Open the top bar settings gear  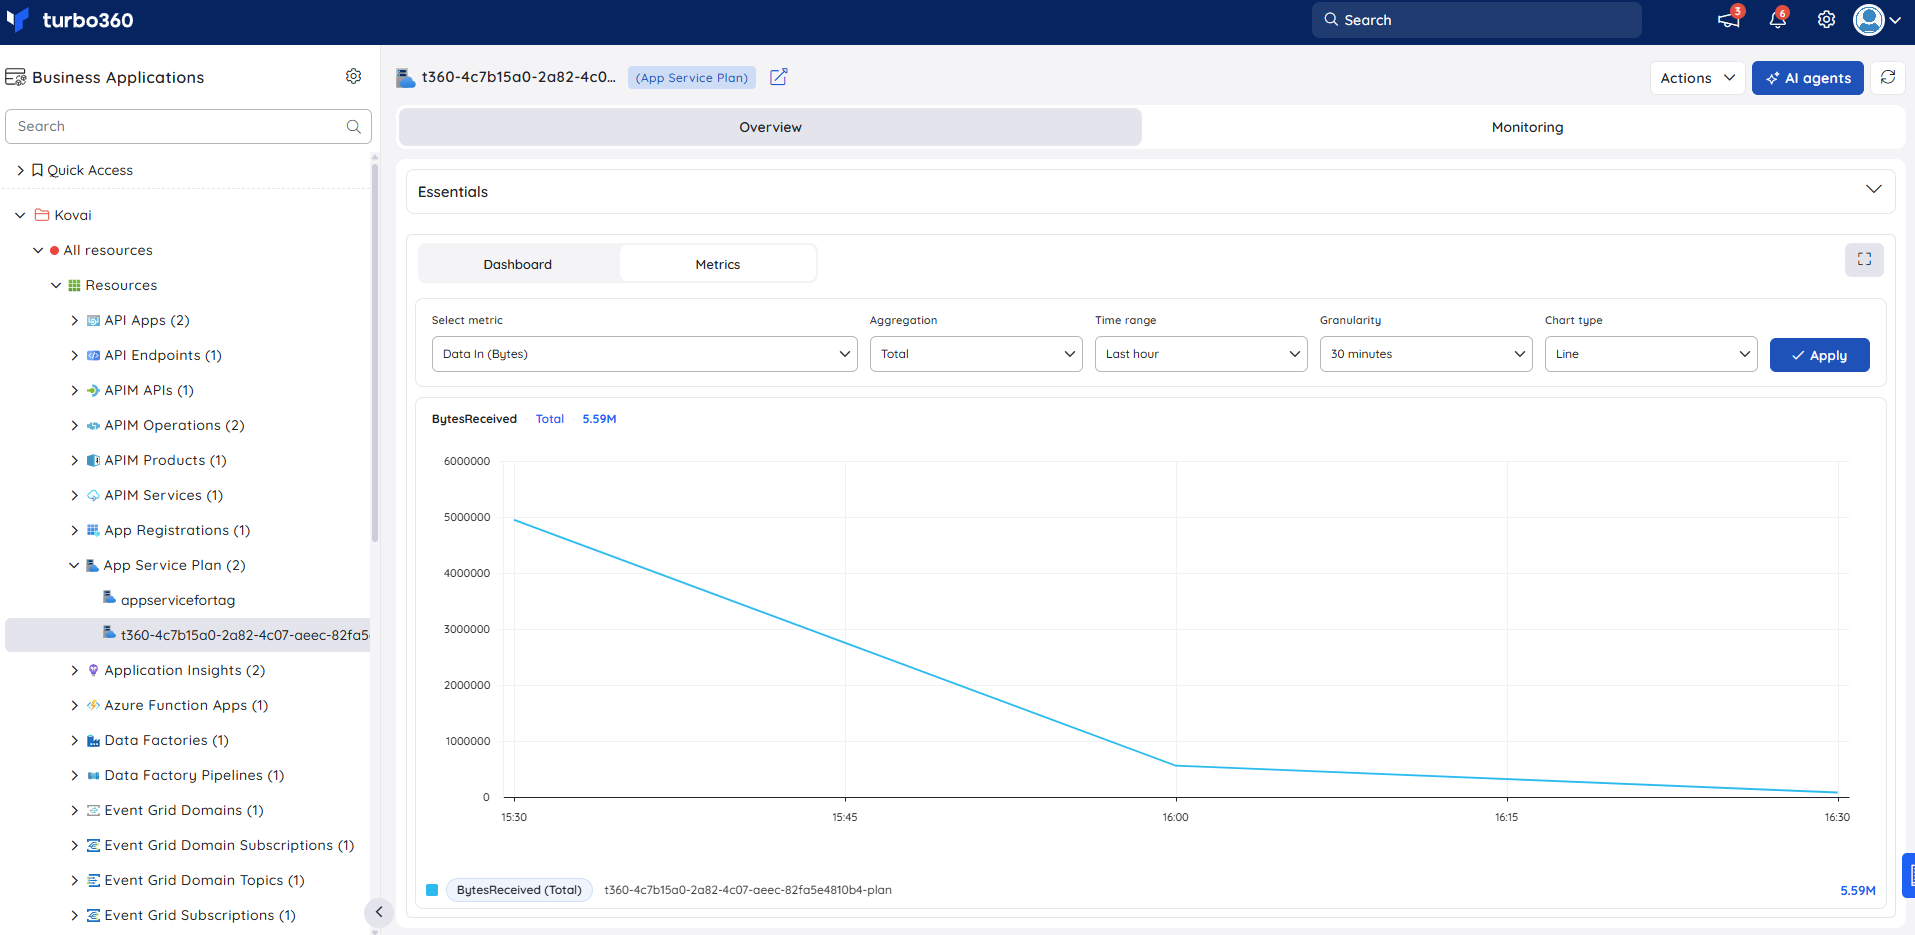(1826, 20)
